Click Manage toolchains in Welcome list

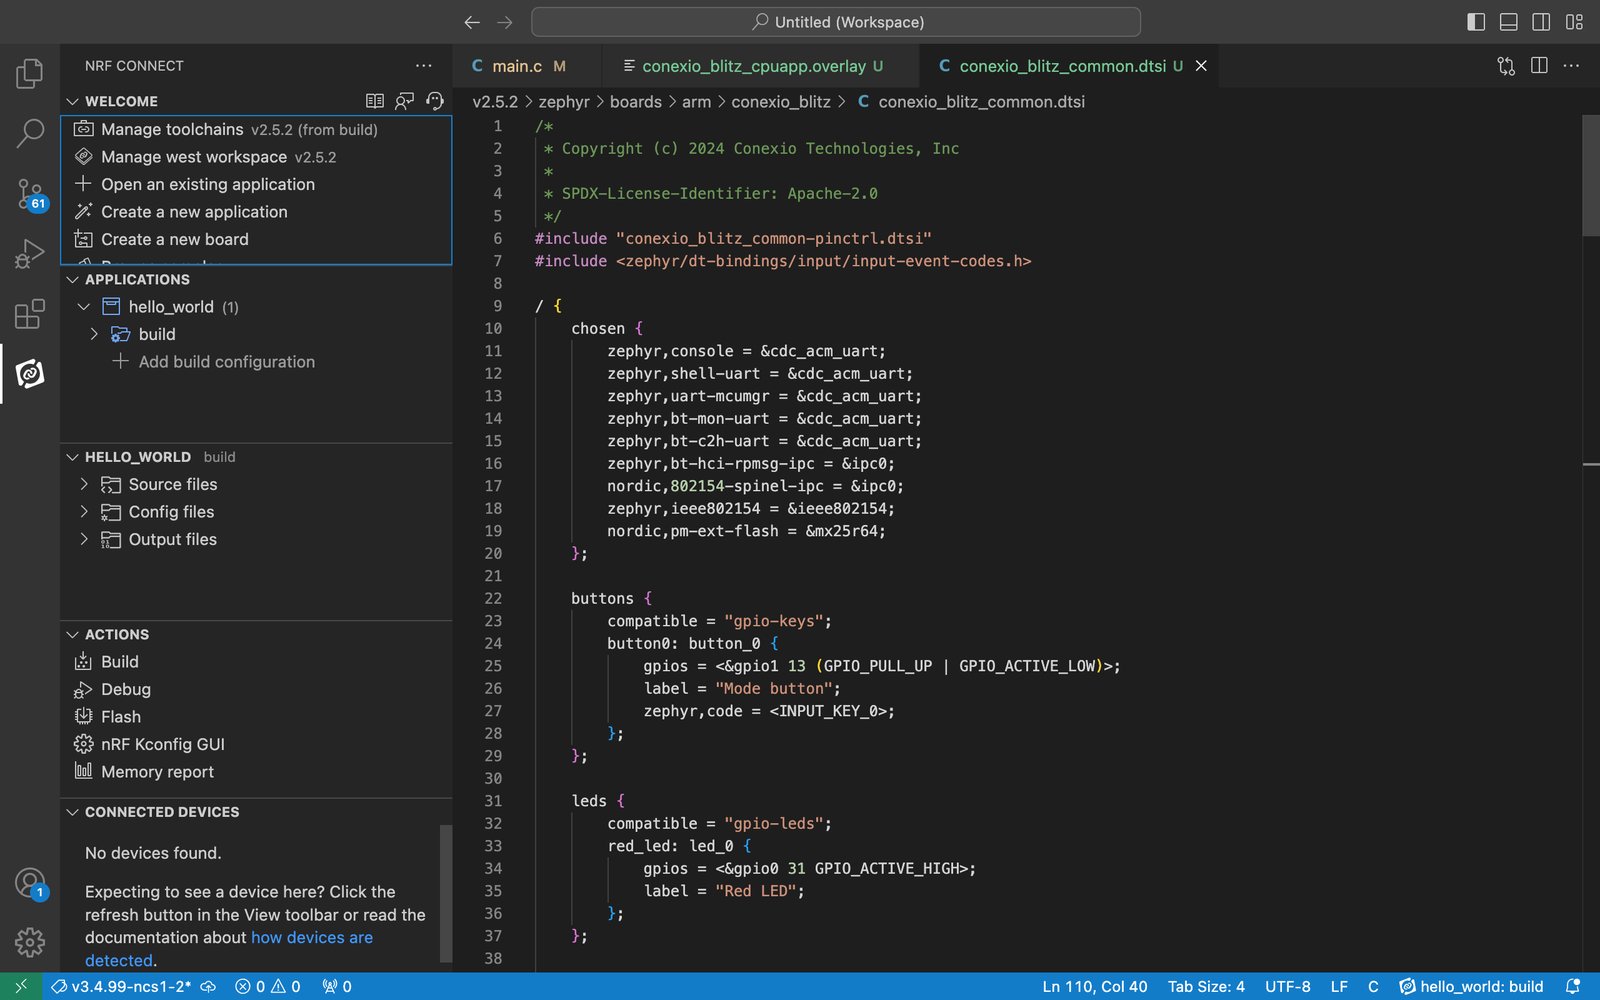[256, 129]
